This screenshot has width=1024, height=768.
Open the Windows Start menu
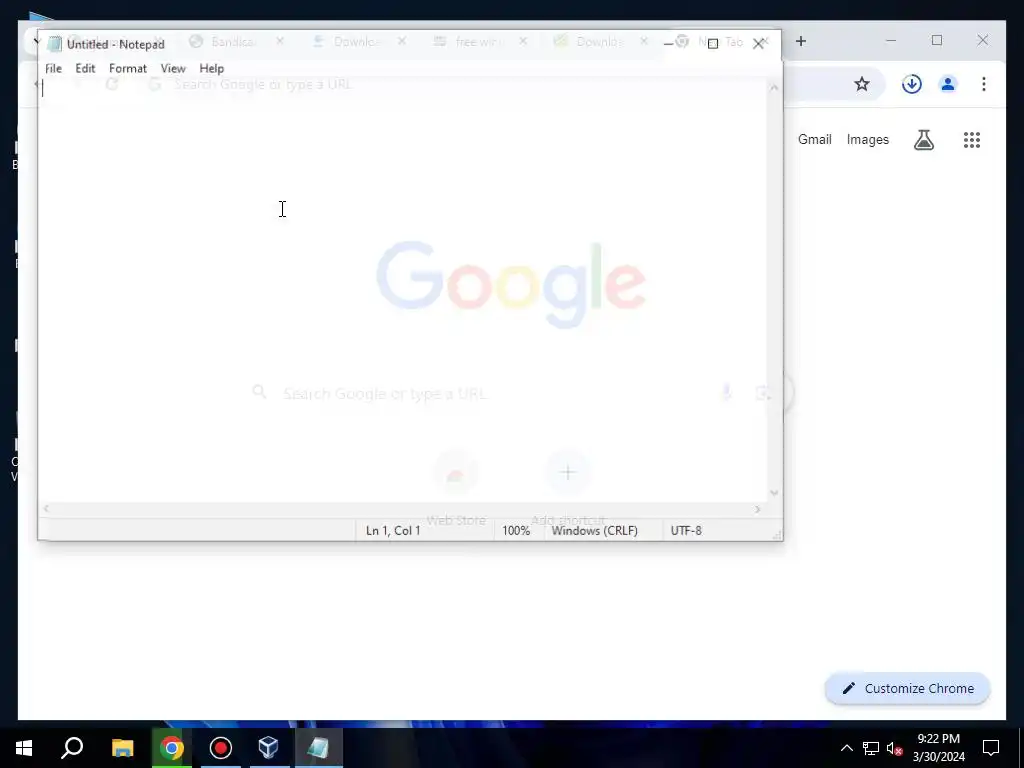pyautogui.click(x=24, y=748)
